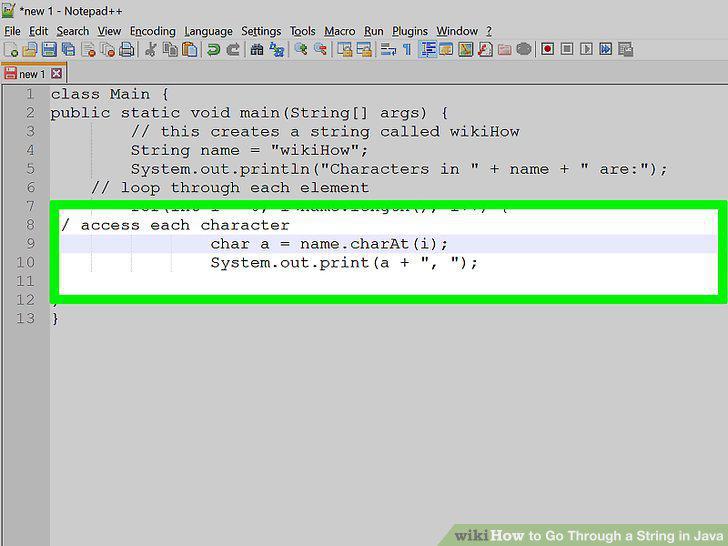The image size is (728, 546).
Task: Undo the last edit with the green arrow
Action: (x=214, y=49)
